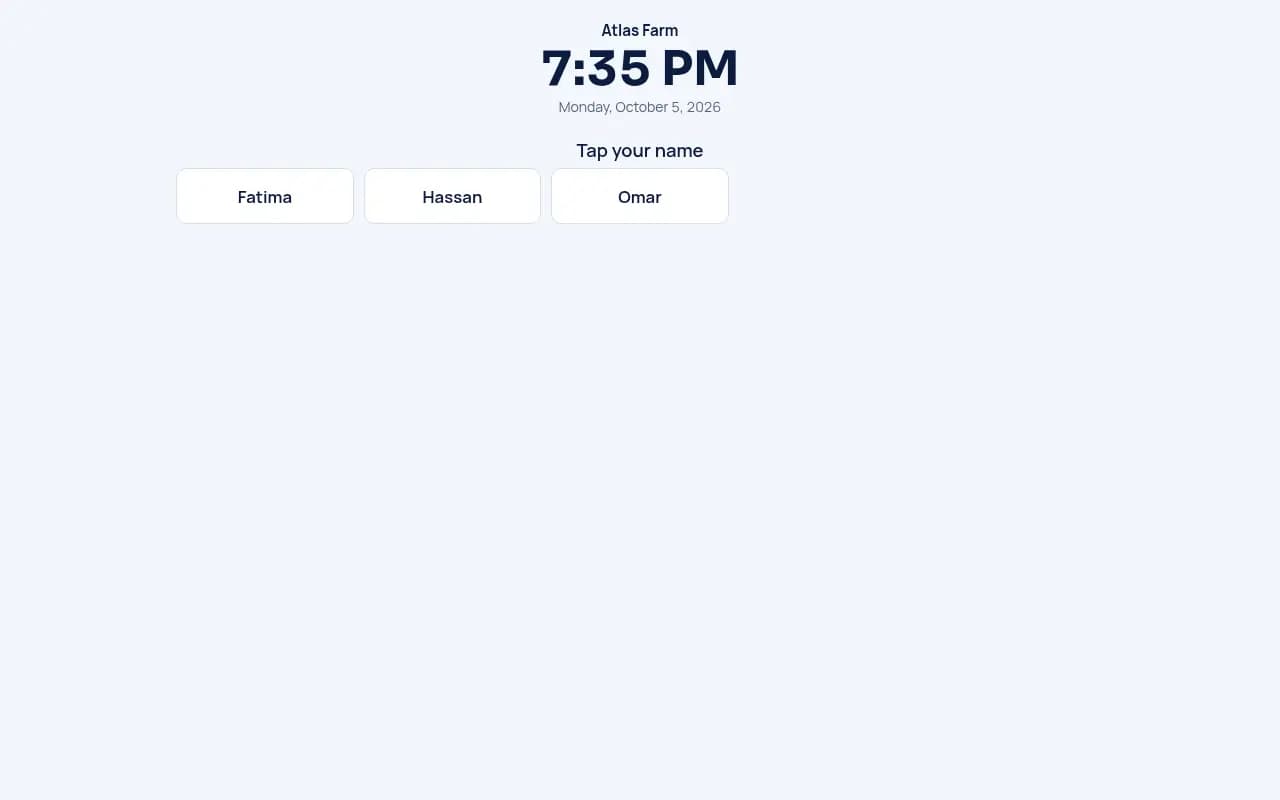Select Hassan from the name list
The height and width of the screenshot is (800, 1280).
(x=452, y=196)
